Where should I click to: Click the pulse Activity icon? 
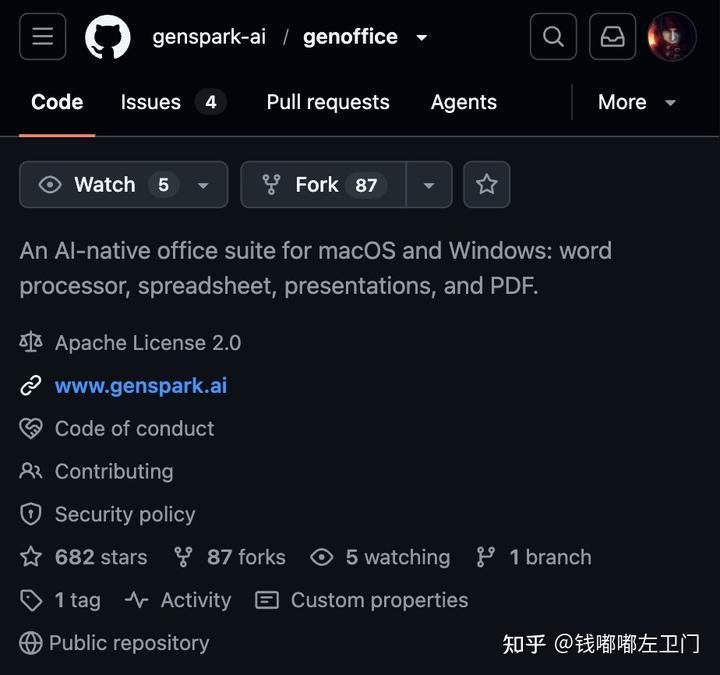[x=136, y=600]
